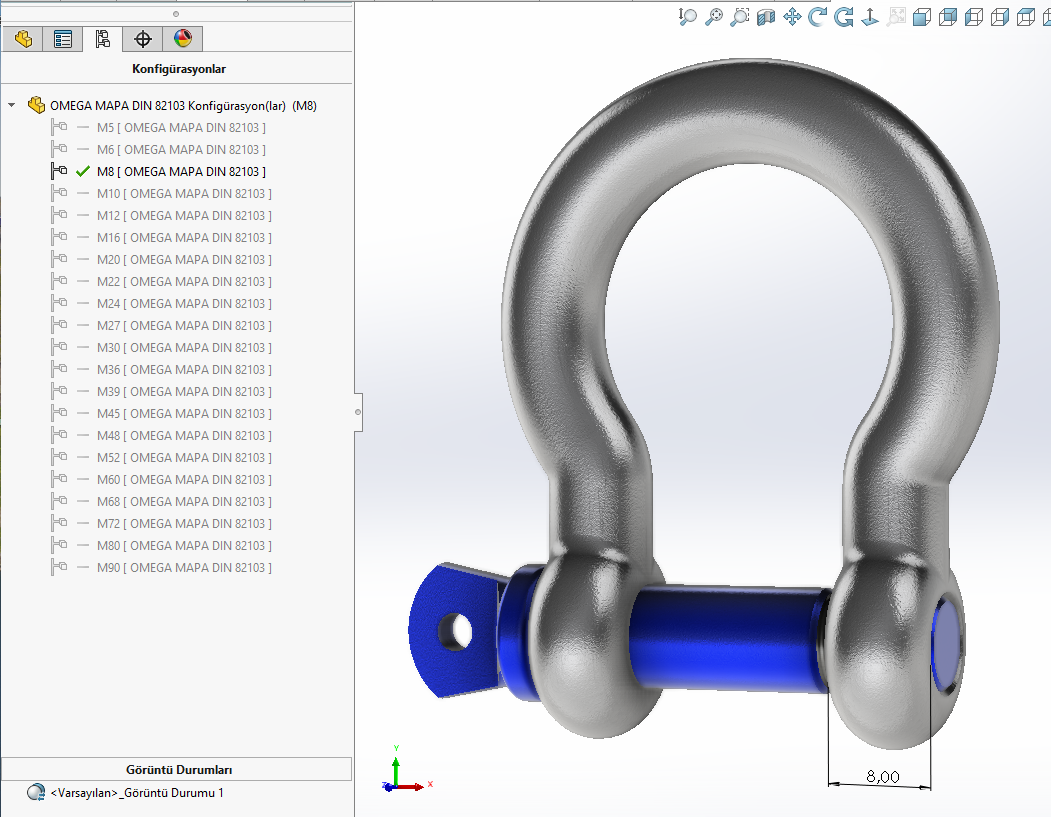Select the M80 configuration
This screenshot has height=817, width=1051.
[184, 546]
